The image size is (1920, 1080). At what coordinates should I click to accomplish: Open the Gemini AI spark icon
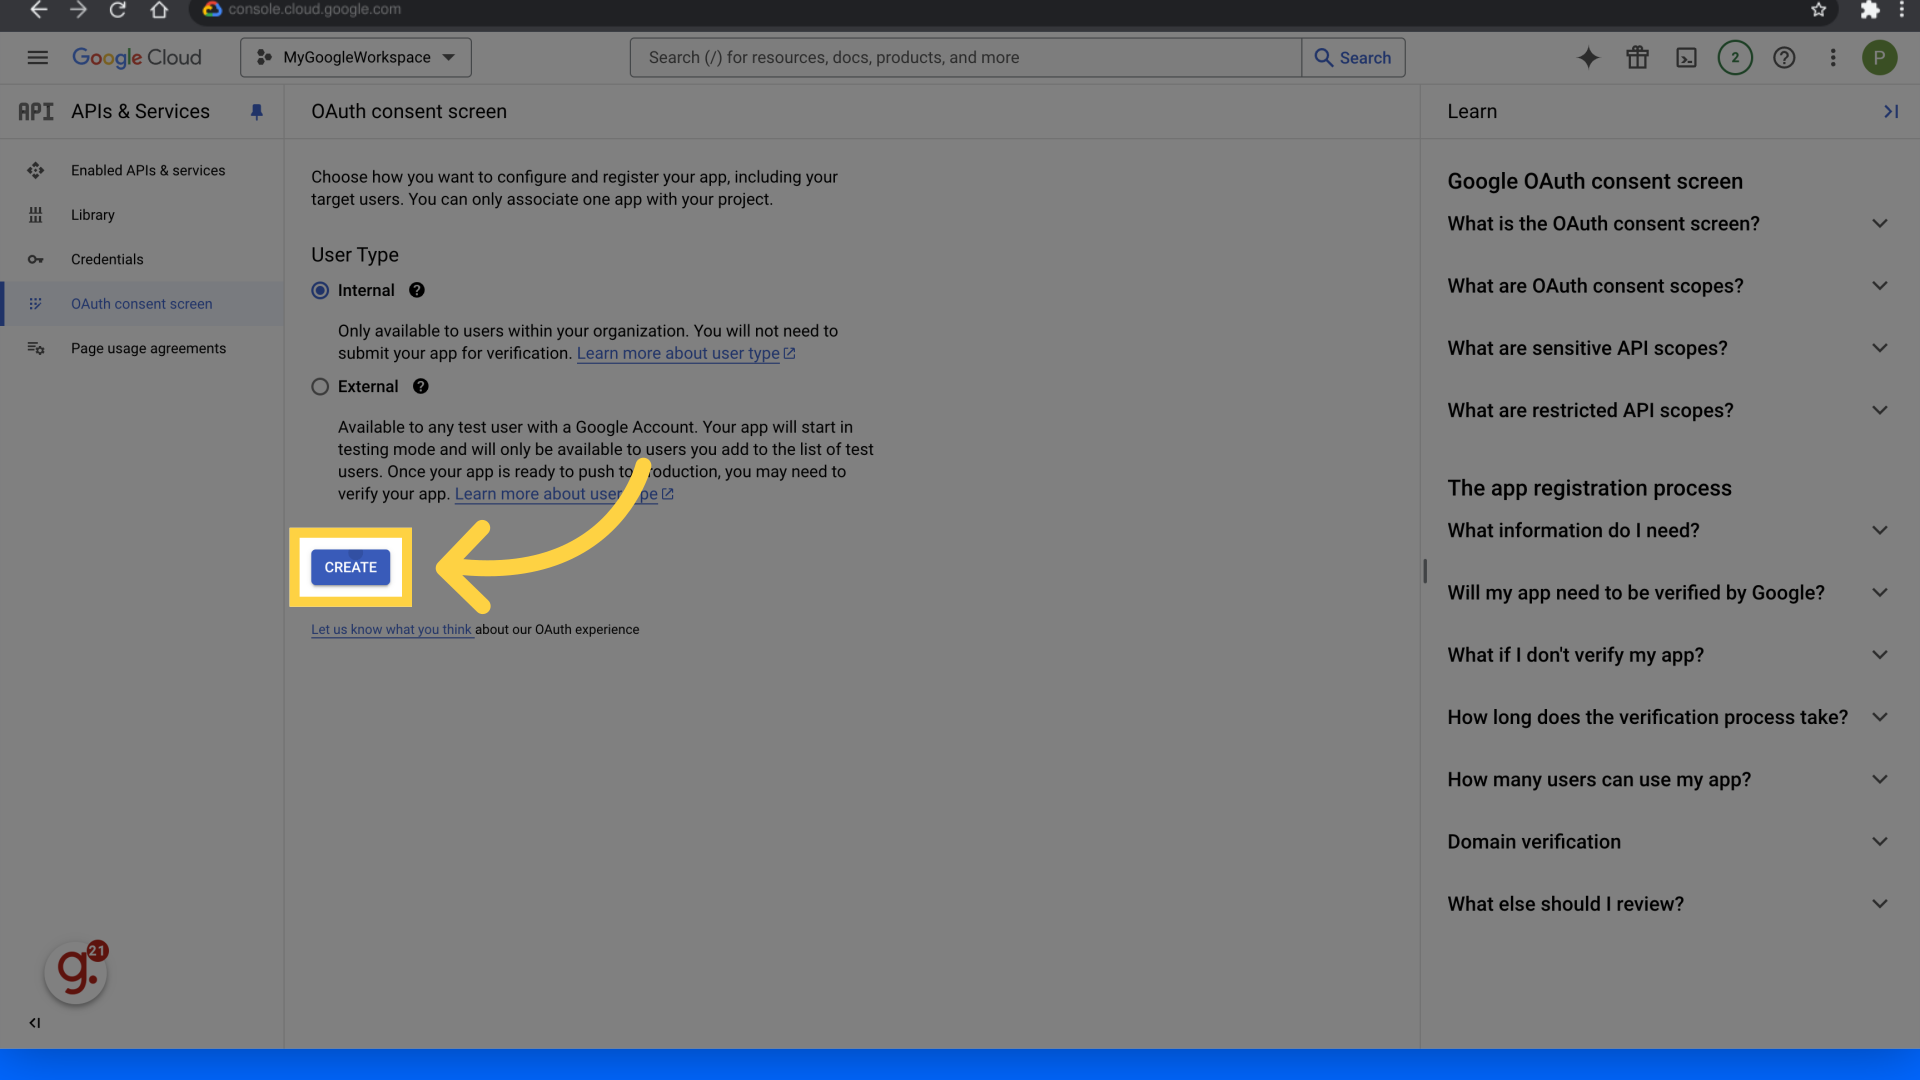[x=1588, y=58]
